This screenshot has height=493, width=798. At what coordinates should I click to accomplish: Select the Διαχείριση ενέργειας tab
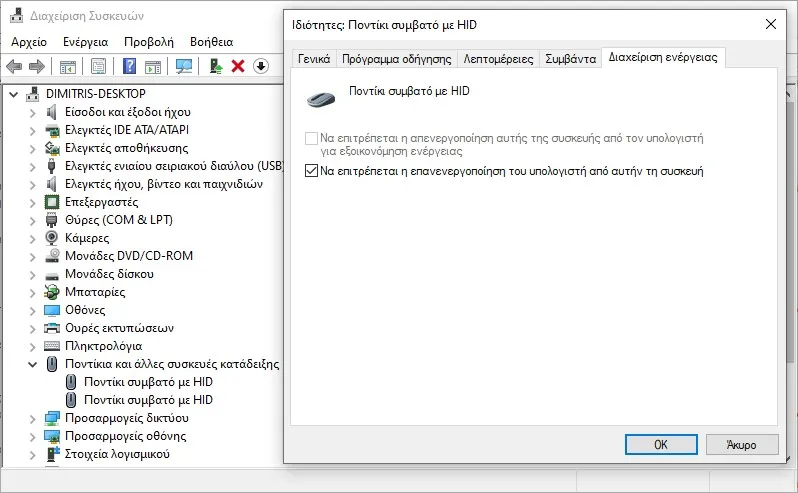[x=663, y=57]
